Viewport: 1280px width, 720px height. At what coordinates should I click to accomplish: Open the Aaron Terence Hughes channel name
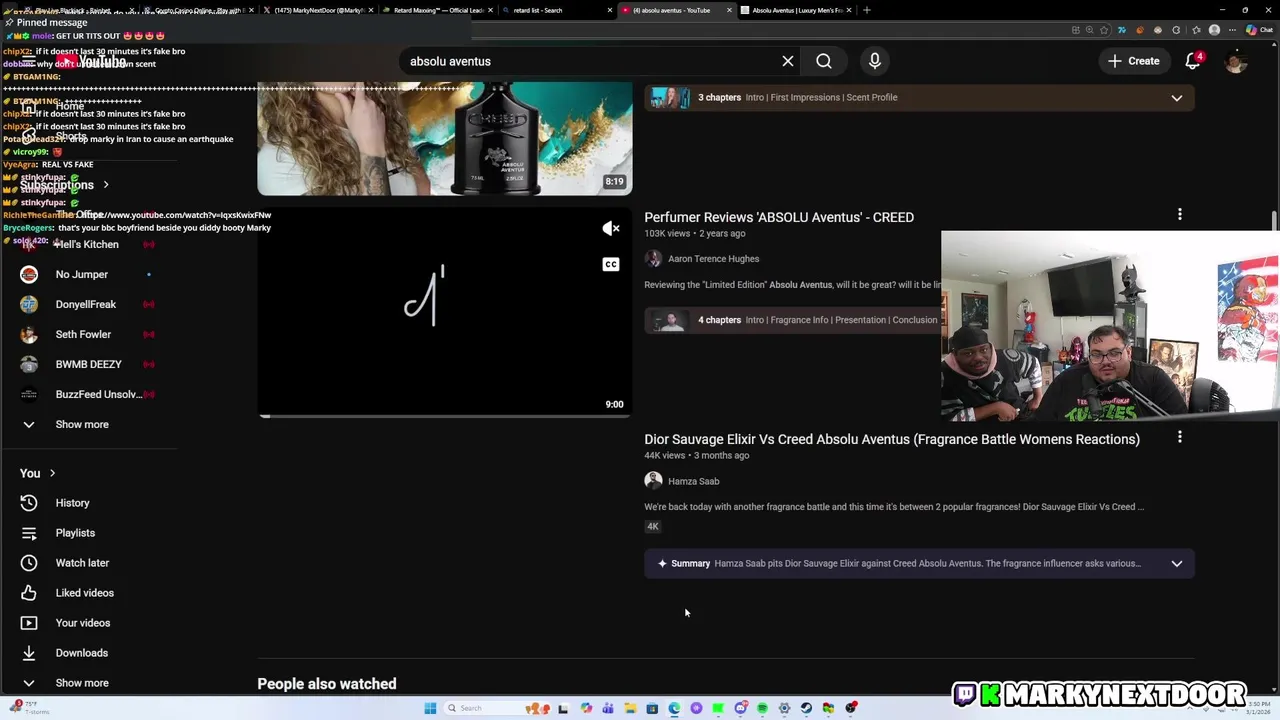tap(713, 259)
